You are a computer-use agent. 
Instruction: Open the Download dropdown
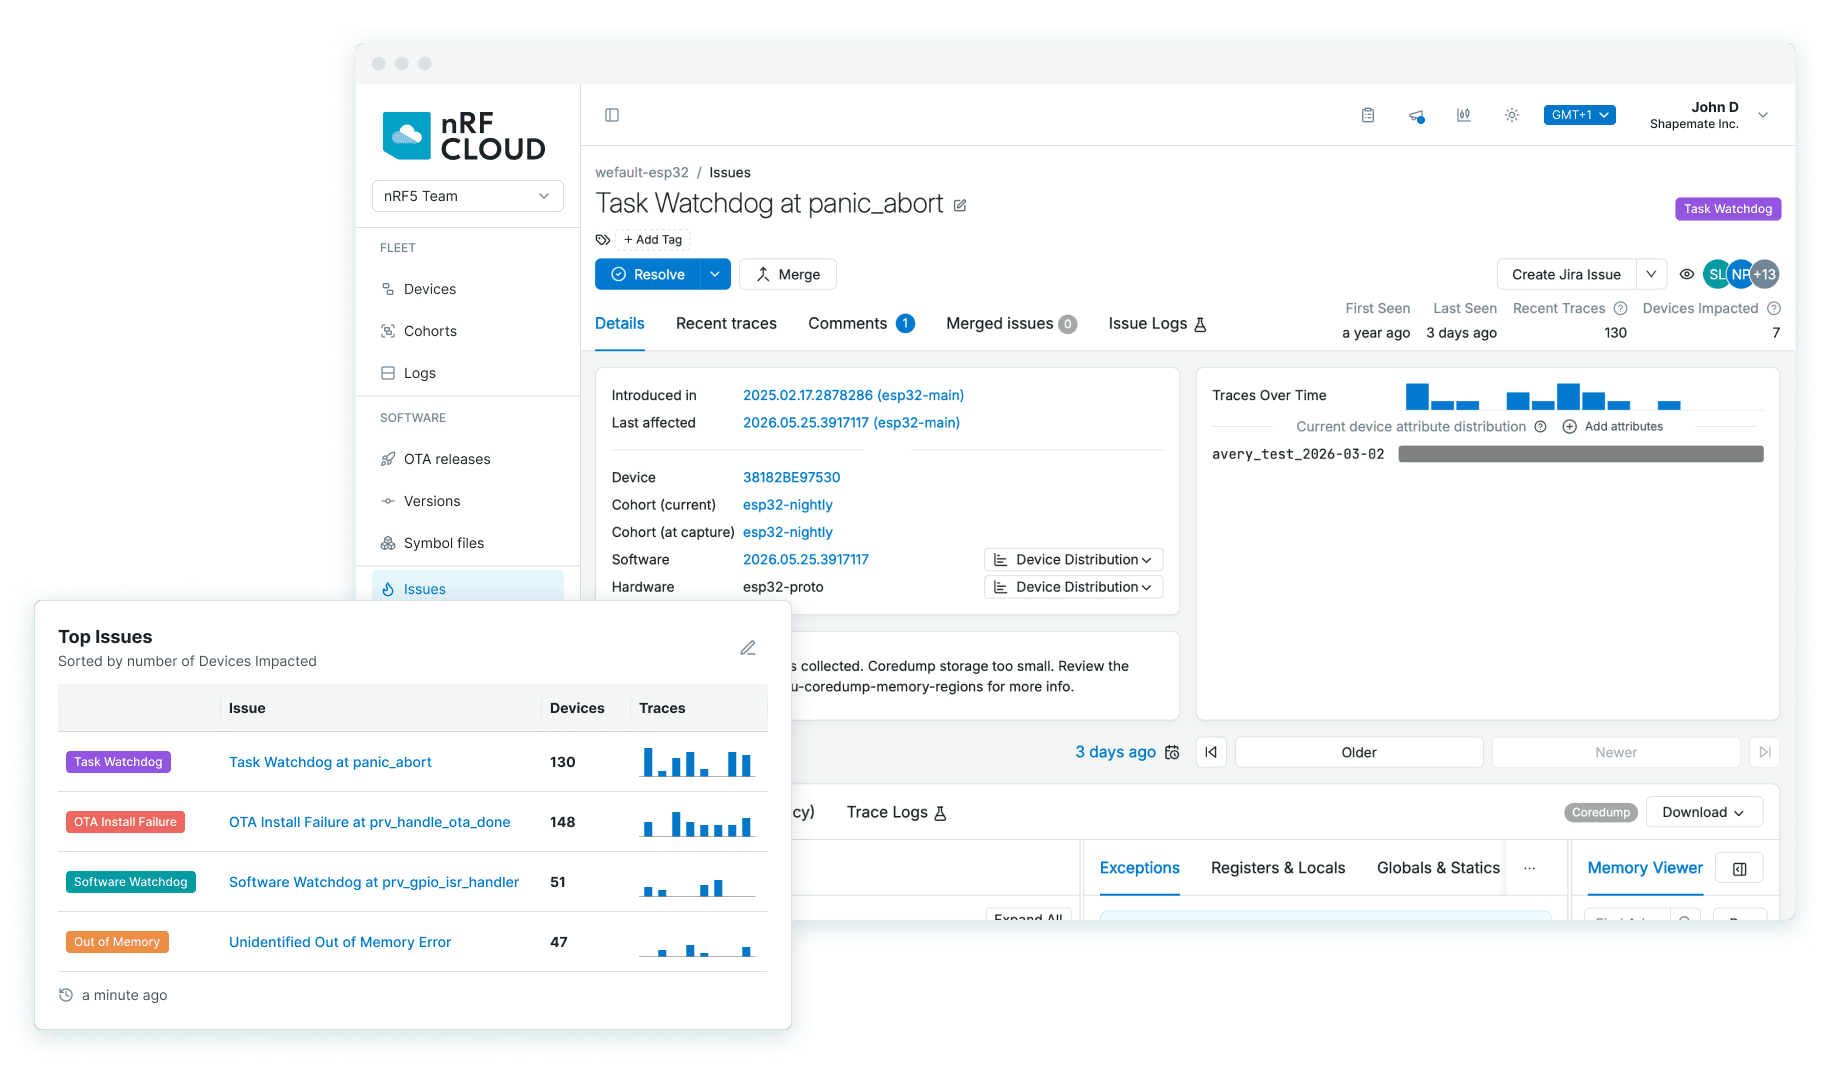tap(1704, 812)
